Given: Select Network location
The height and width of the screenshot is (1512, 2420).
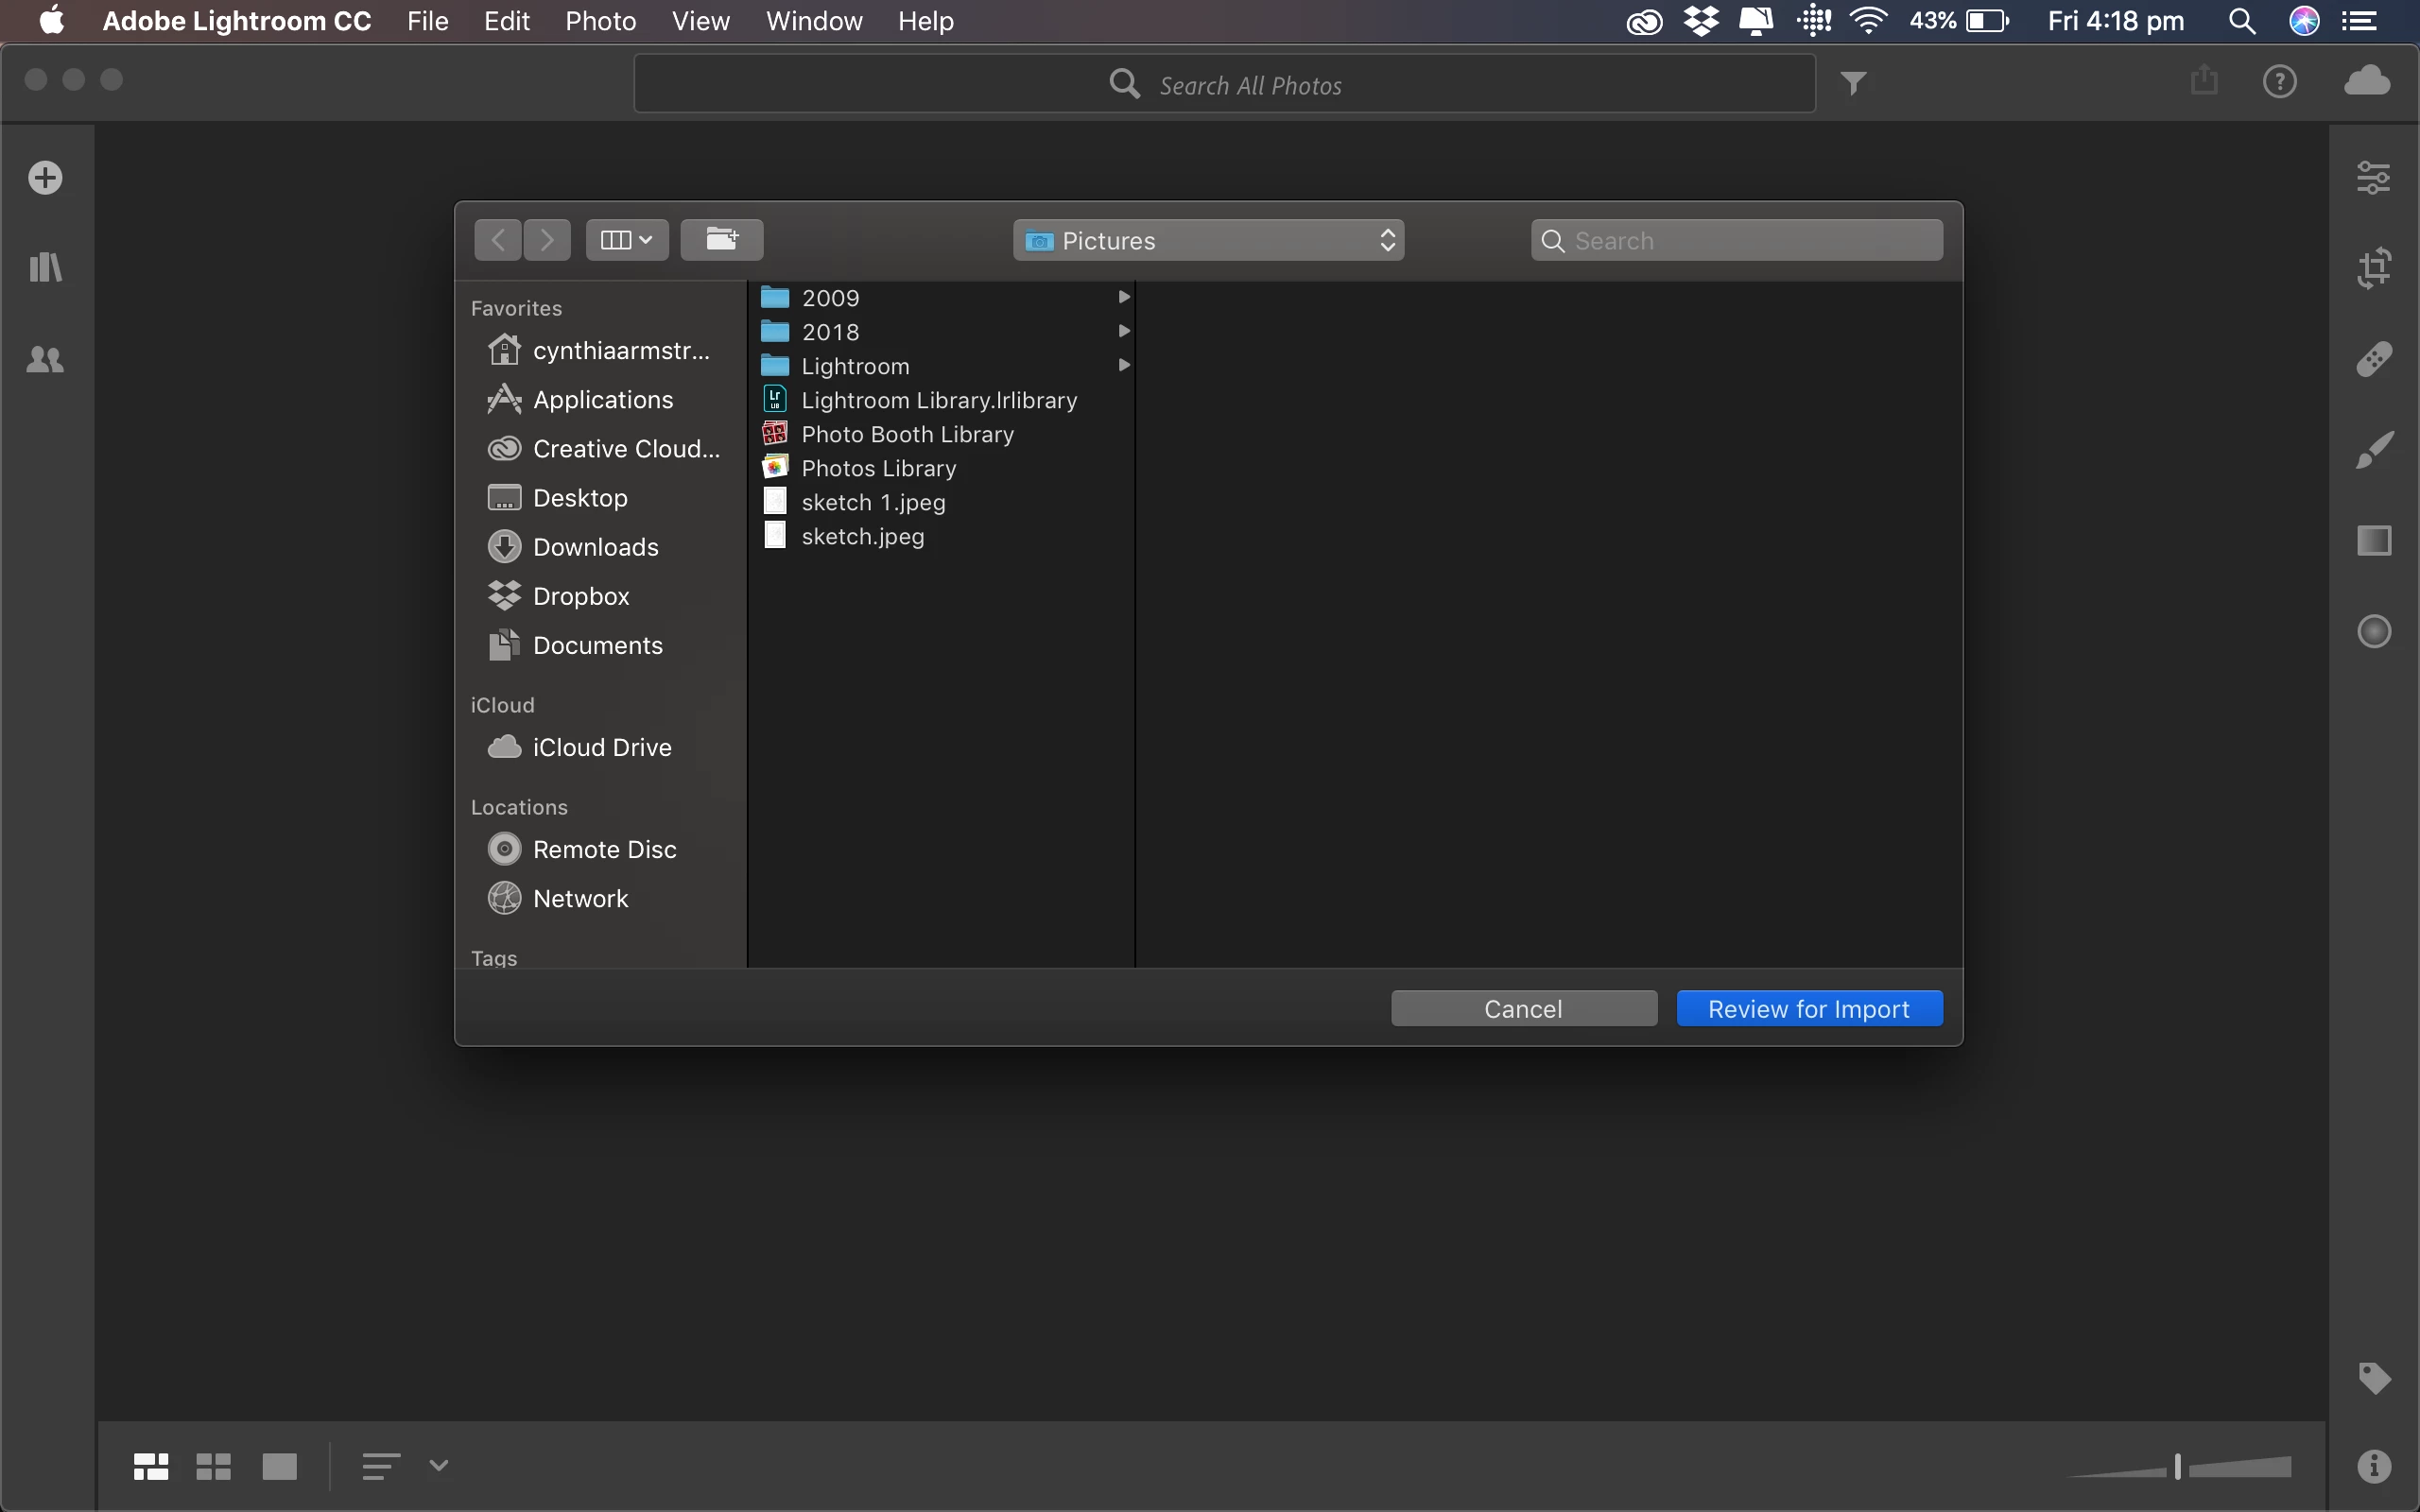Looking at the screenshot, I should coord(600,898).
